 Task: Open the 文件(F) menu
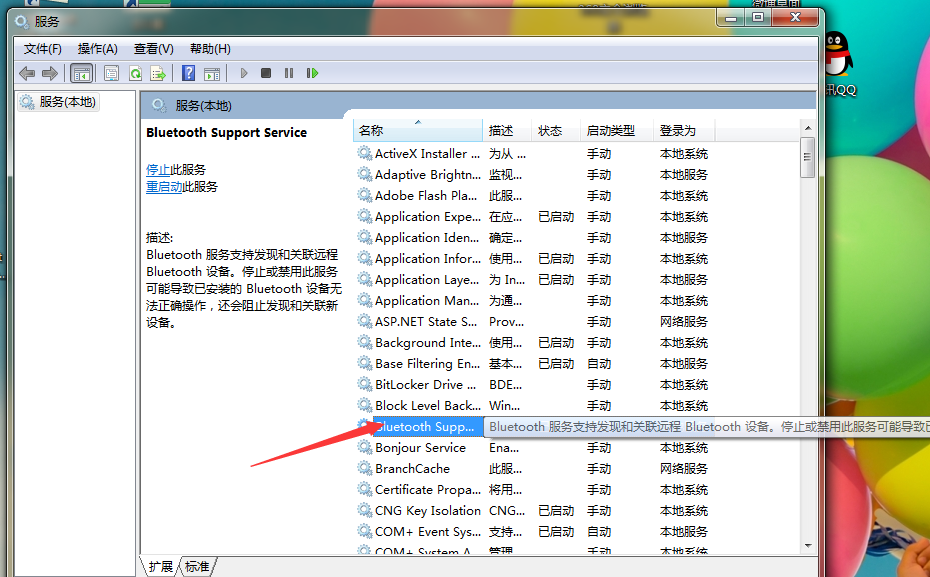pyautogui.click(x=42, y=49)
